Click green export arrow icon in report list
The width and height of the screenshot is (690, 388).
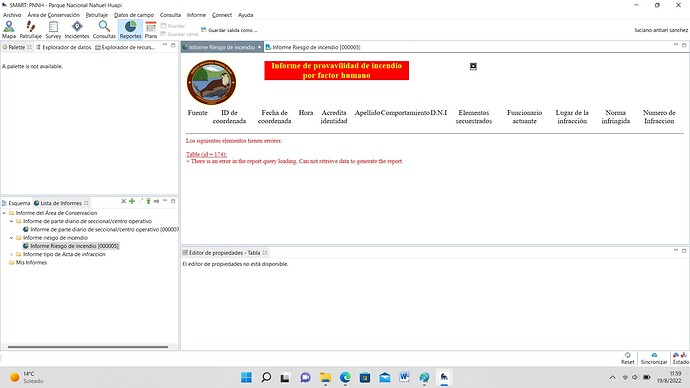148,201
